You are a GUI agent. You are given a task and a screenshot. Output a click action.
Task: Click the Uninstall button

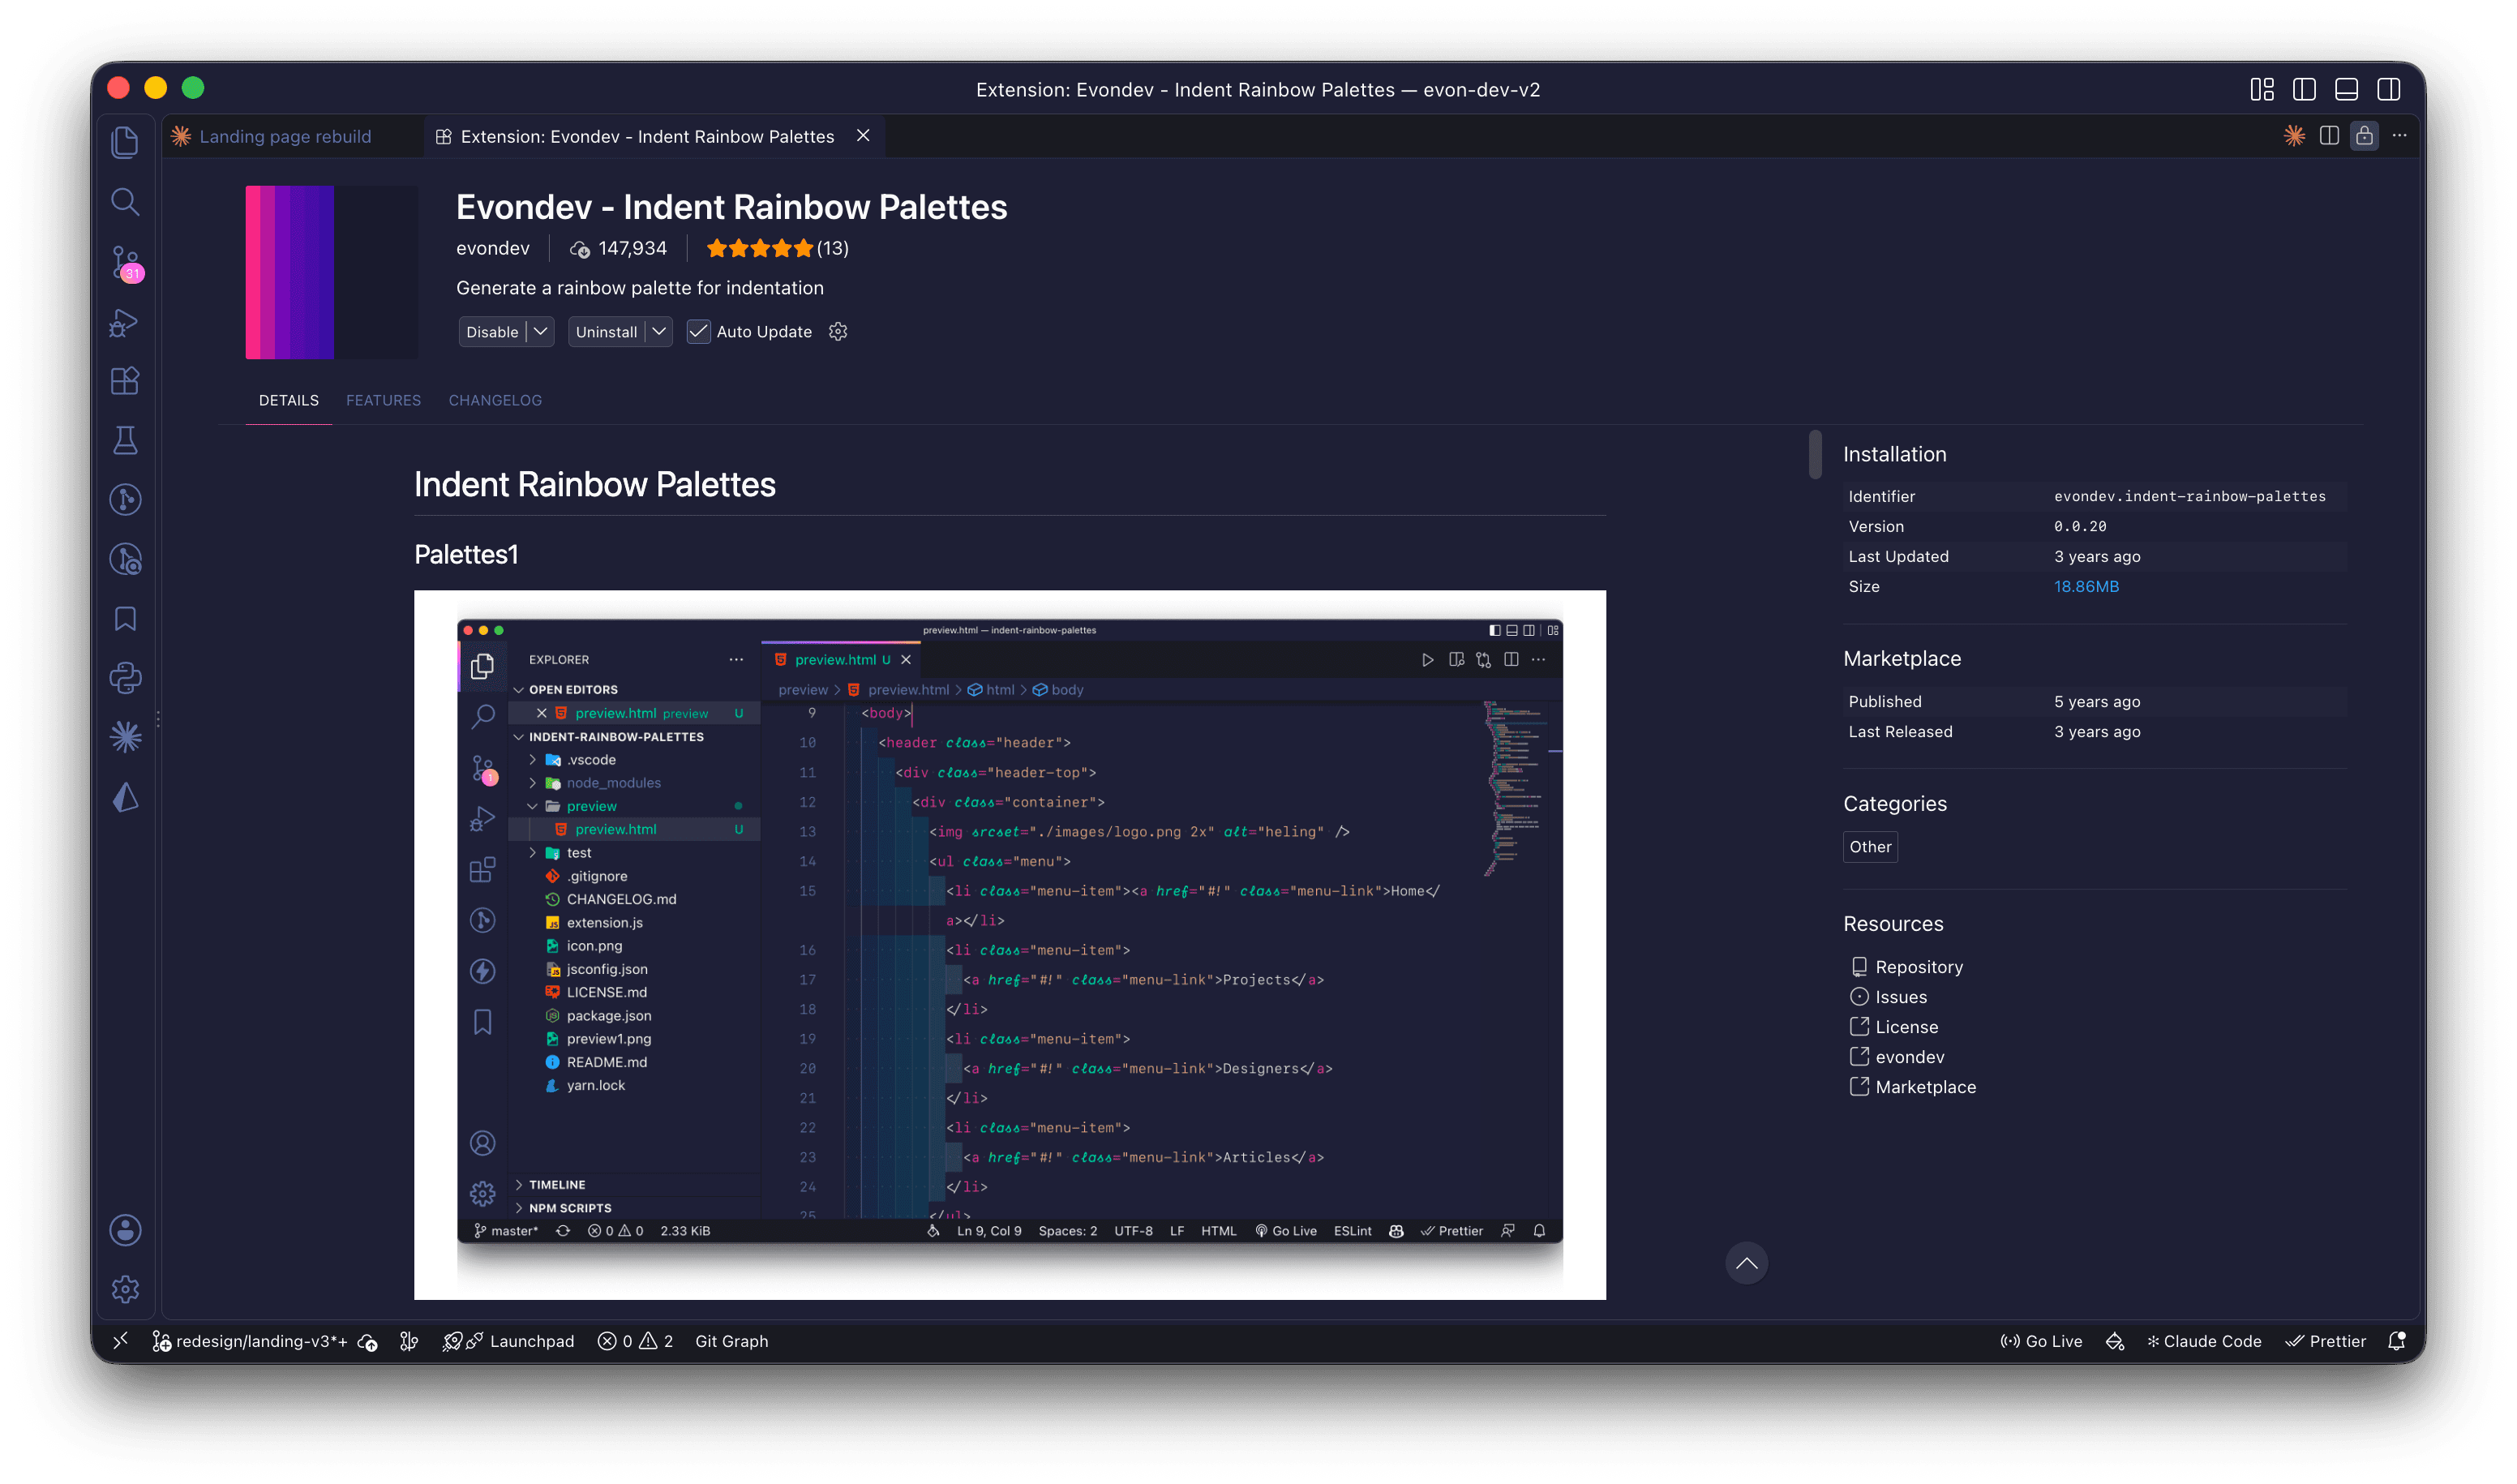coord(606,331)
